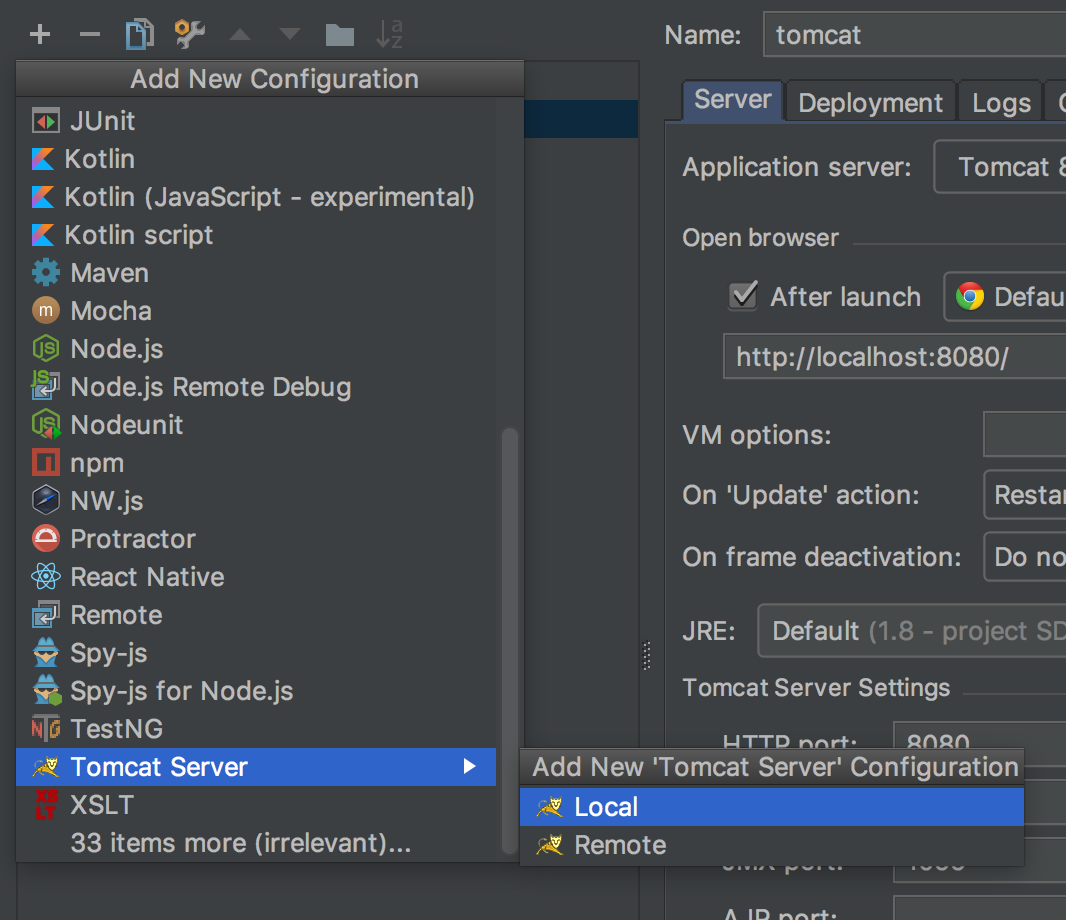Uncheck the After launch option
The image size is (1066, 920).
[x=743, y=296]
